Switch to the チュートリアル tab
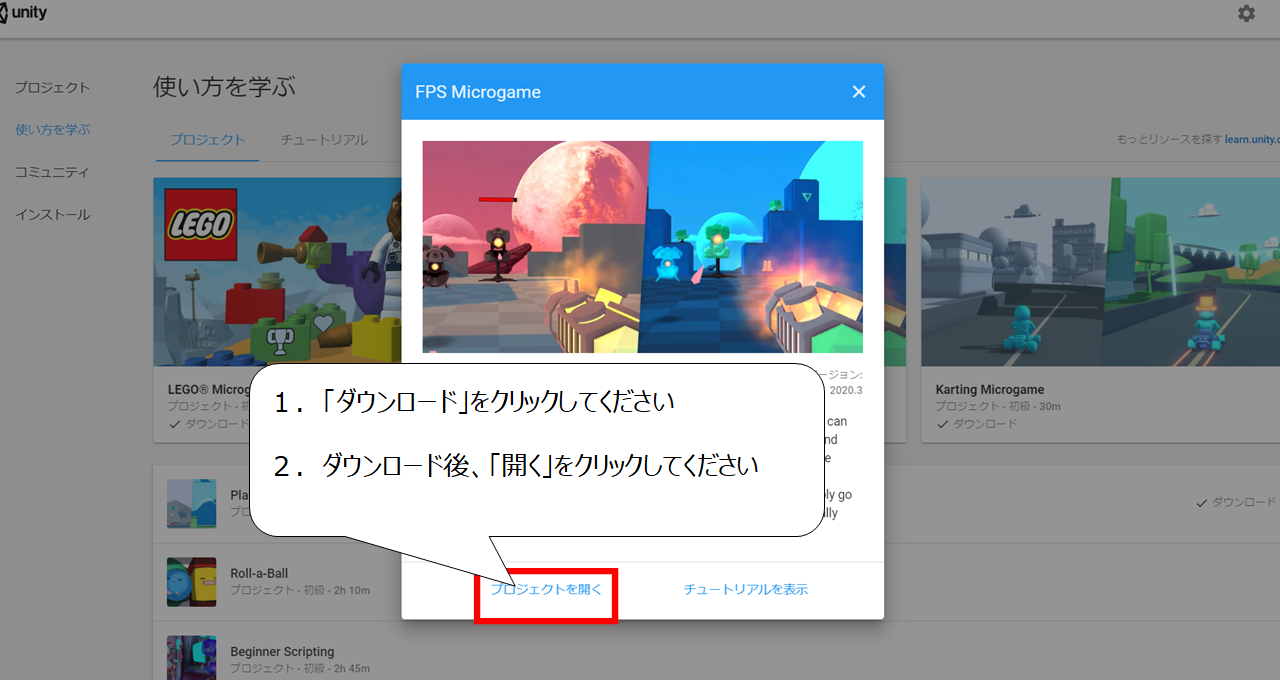 (324, 140)
